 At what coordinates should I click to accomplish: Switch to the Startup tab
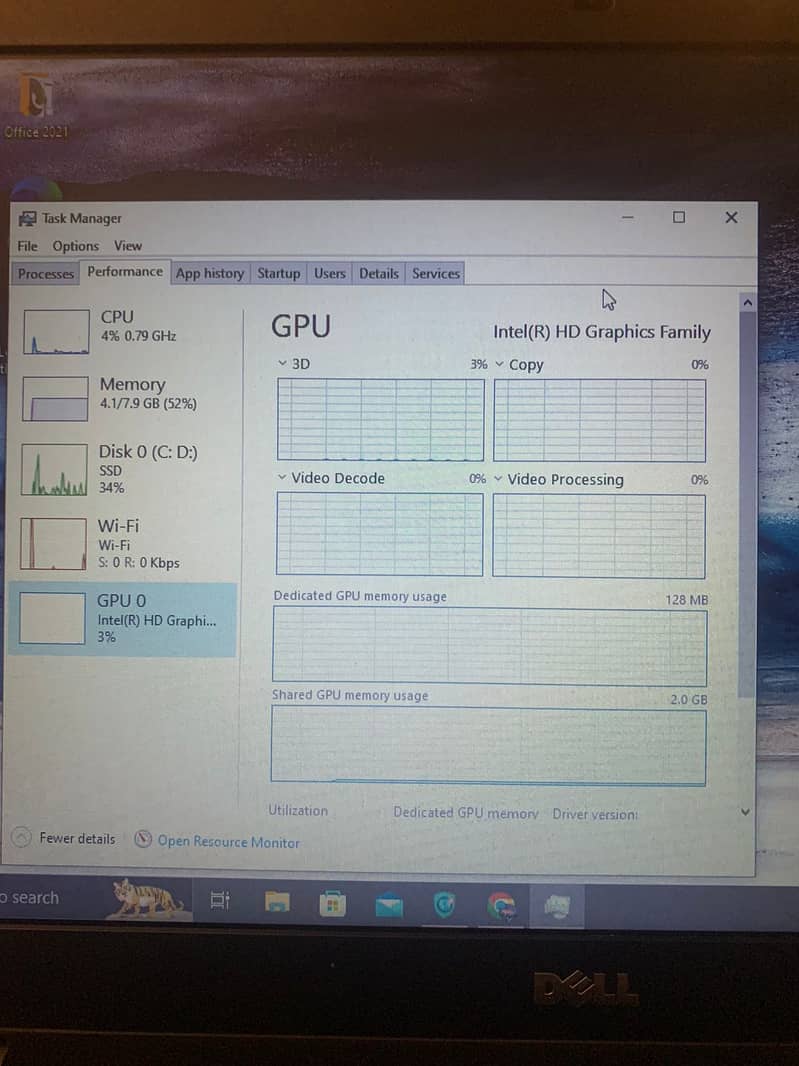pos(278,273)
